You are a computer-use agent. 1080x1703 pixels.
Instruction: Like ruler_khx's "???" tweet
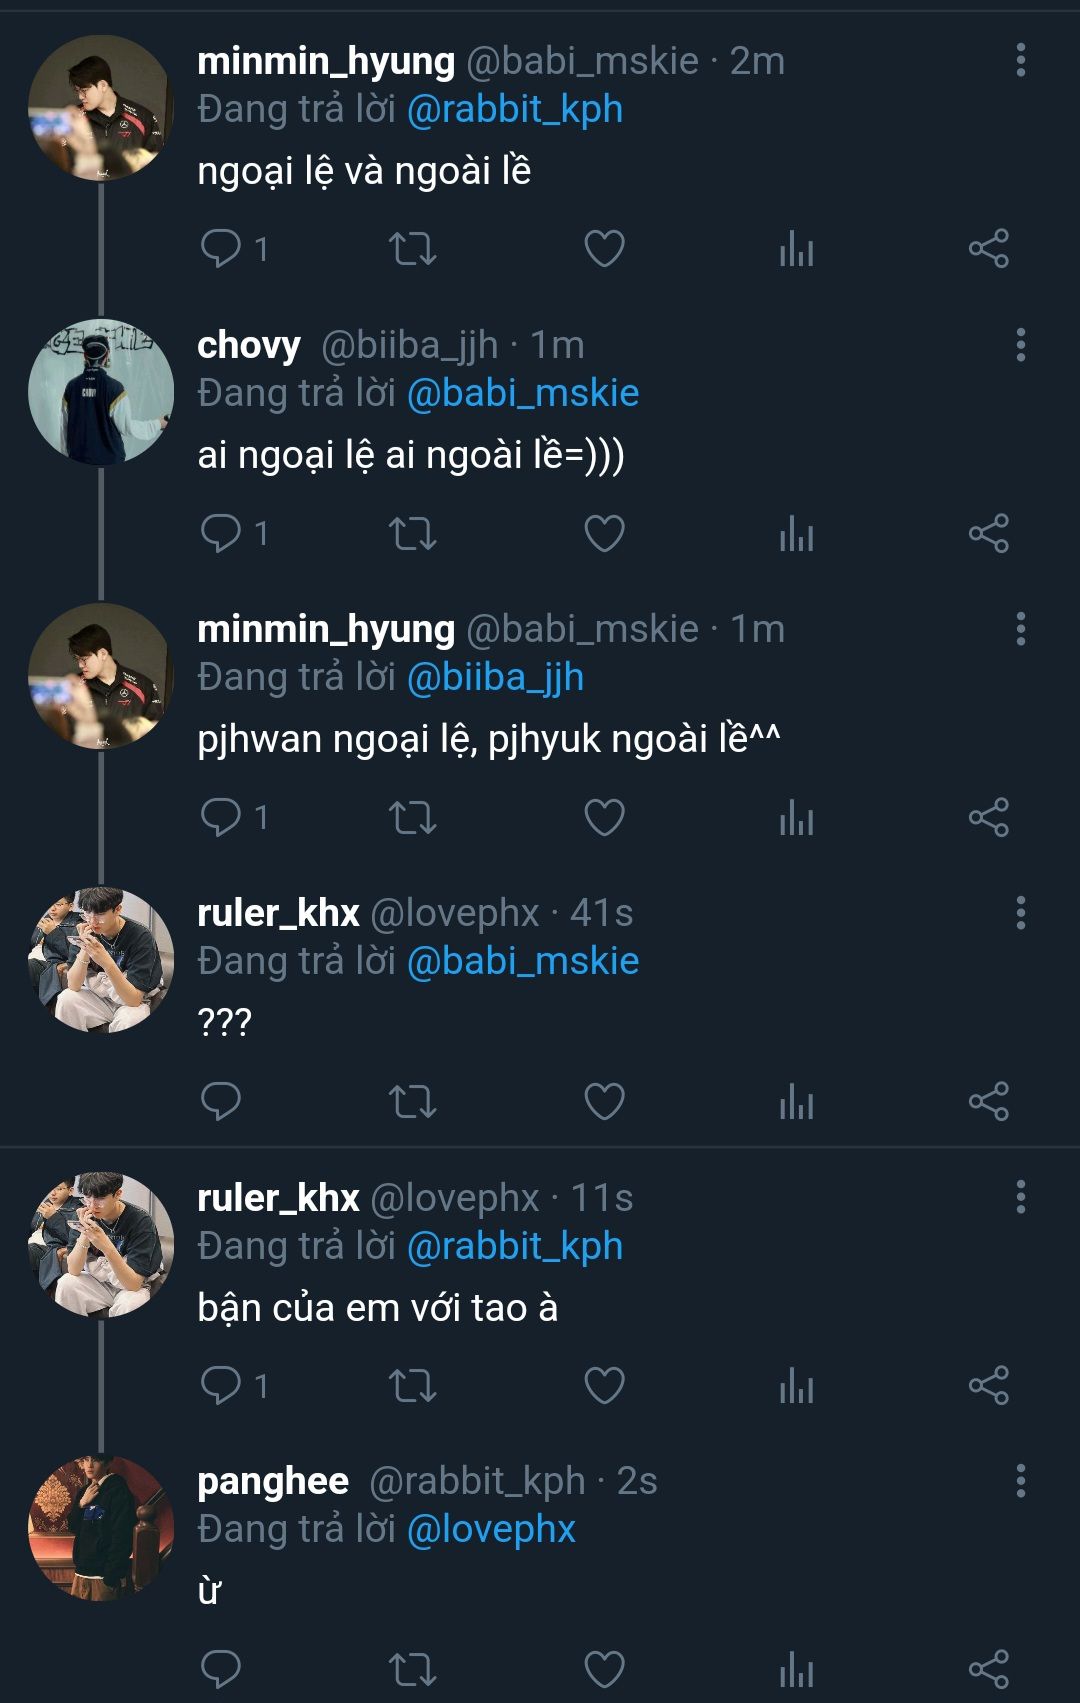(x=604, y=1101)
